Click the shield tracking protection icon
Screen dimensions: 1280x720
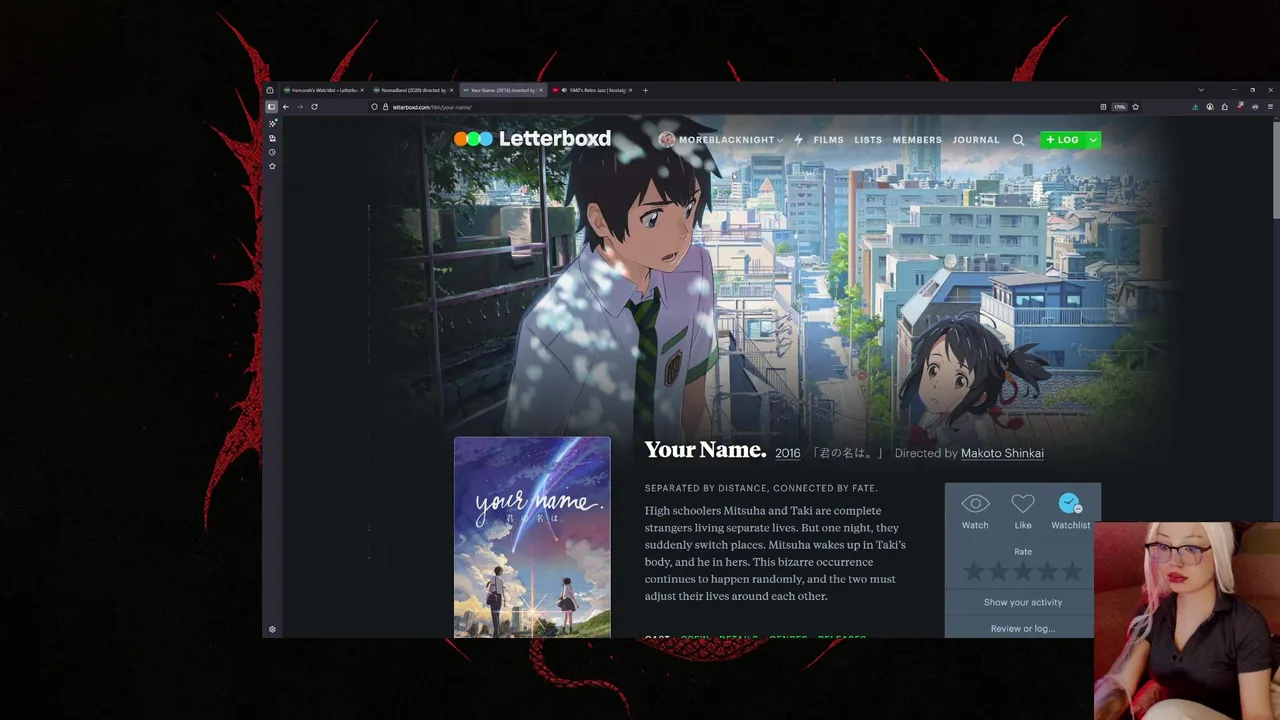coord(374,107)
